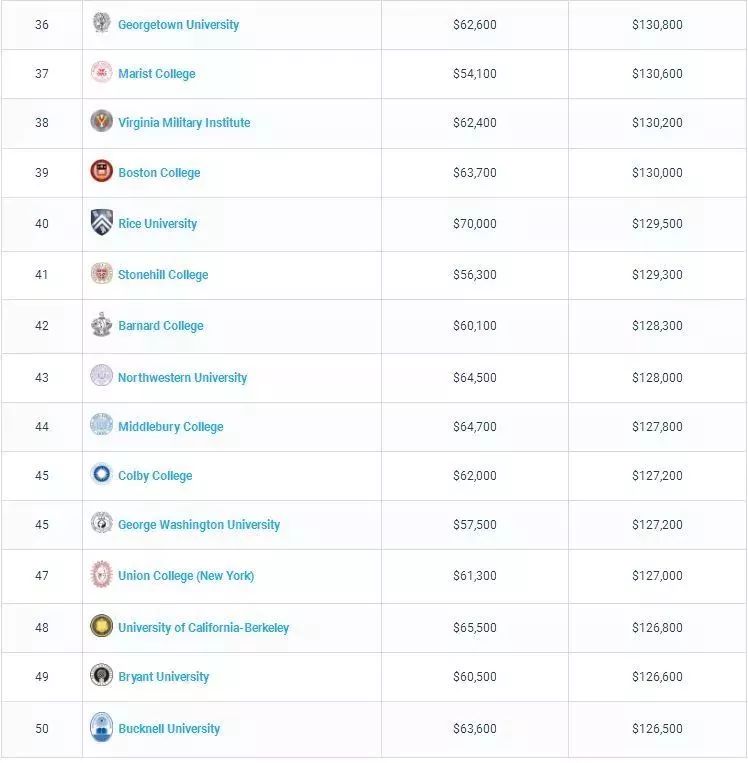This screenshot has height=763, width=748.
Task: Click the Boston College crest icon
Action: point(101,171)
